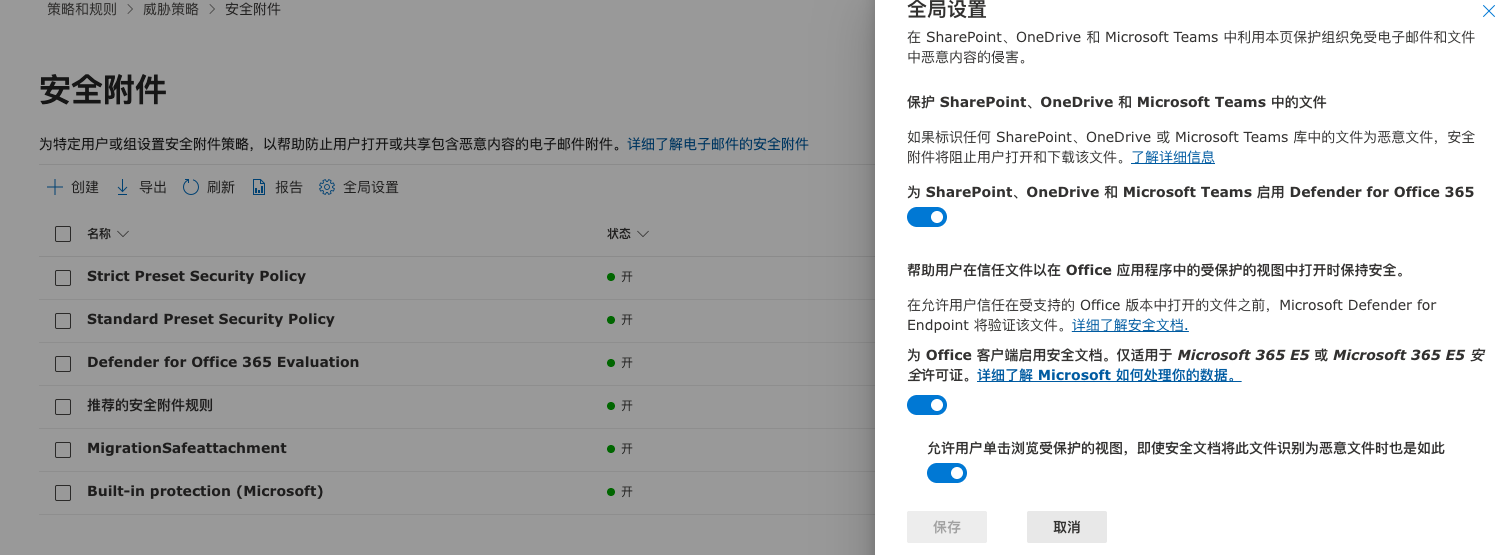Viewport: 1498px width, 555px height.
Task: Click the 导出 download arrow icon
Action: click(x=123, y=187)
